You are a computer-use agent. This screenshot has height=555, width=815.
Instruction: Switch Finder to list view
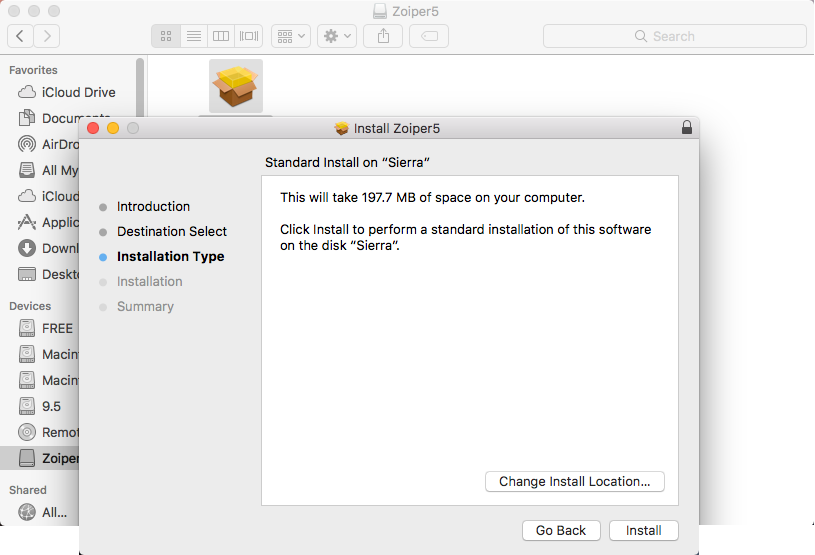(x=194, y=36)
